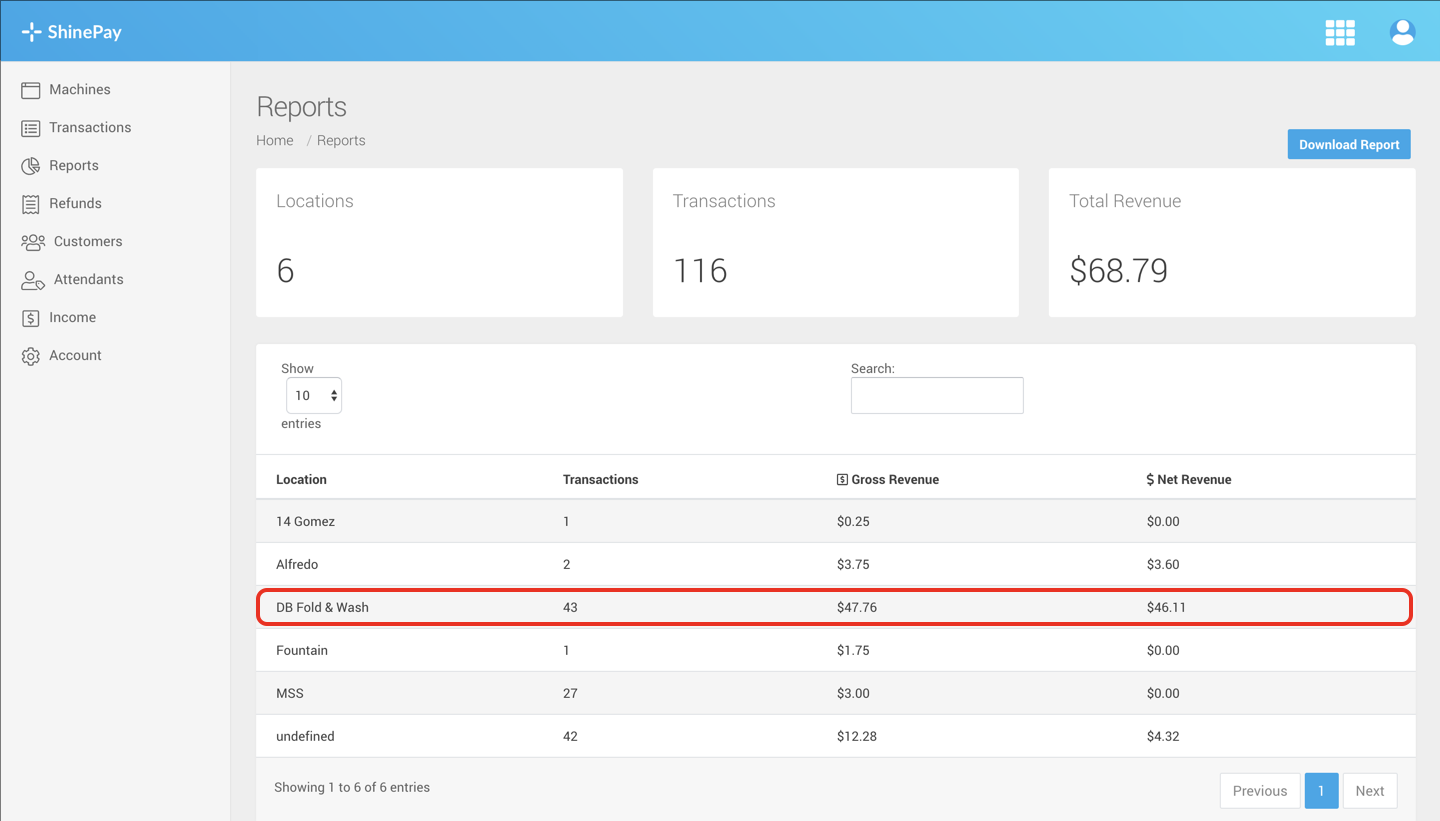
Task: Click the 27 transactions cell
Action: click(570, 693)
